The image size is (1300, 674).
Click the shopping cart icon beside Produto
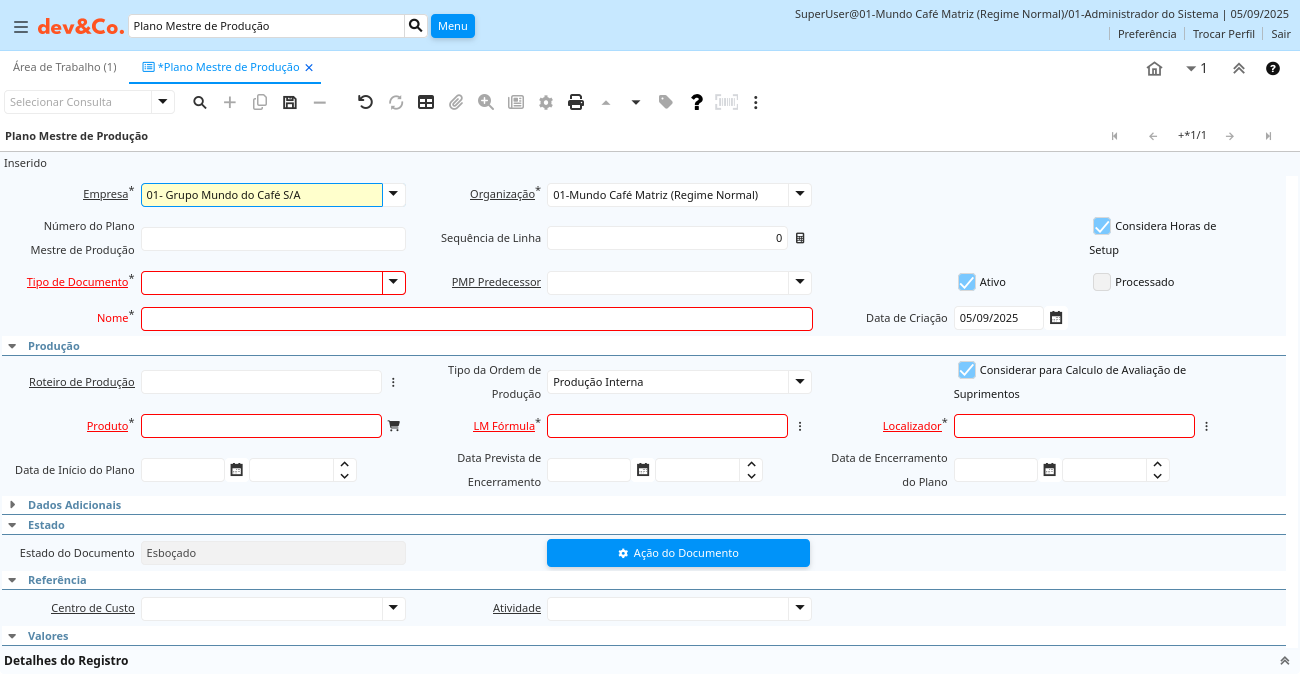[394, 426]
